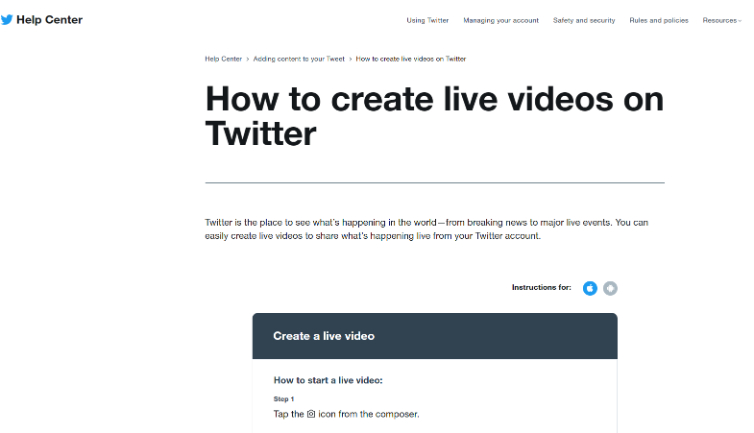Click the 'Instructions for:' label
754x433 pixels.
point(541,287)
